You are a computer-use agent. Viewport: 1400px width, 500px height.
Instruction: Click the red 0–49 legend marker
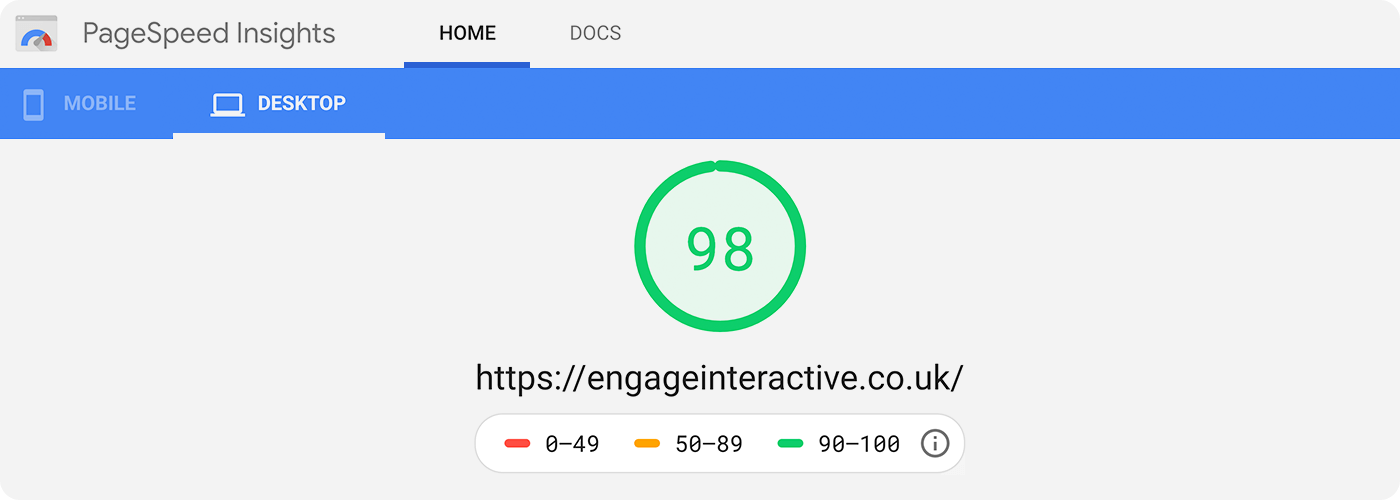[x=517, y=443]
